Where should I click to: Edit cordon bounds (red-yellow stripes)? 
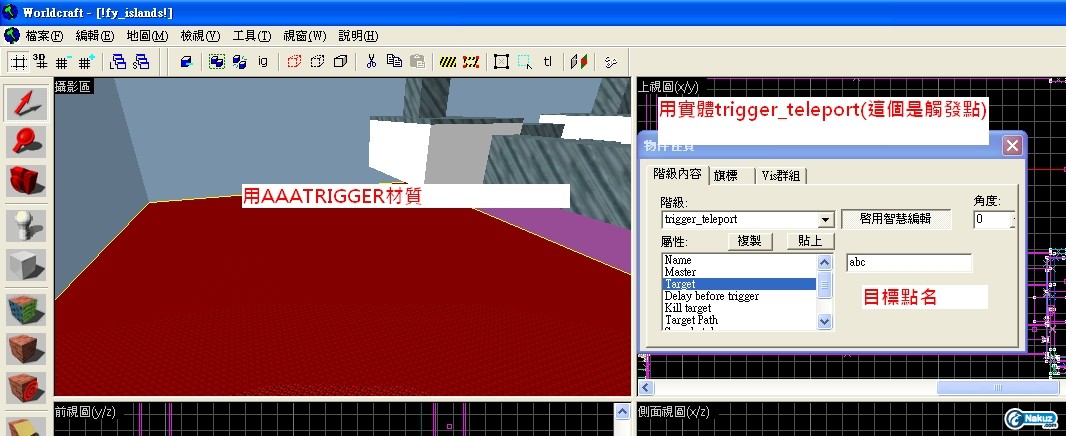coord(470,63)
